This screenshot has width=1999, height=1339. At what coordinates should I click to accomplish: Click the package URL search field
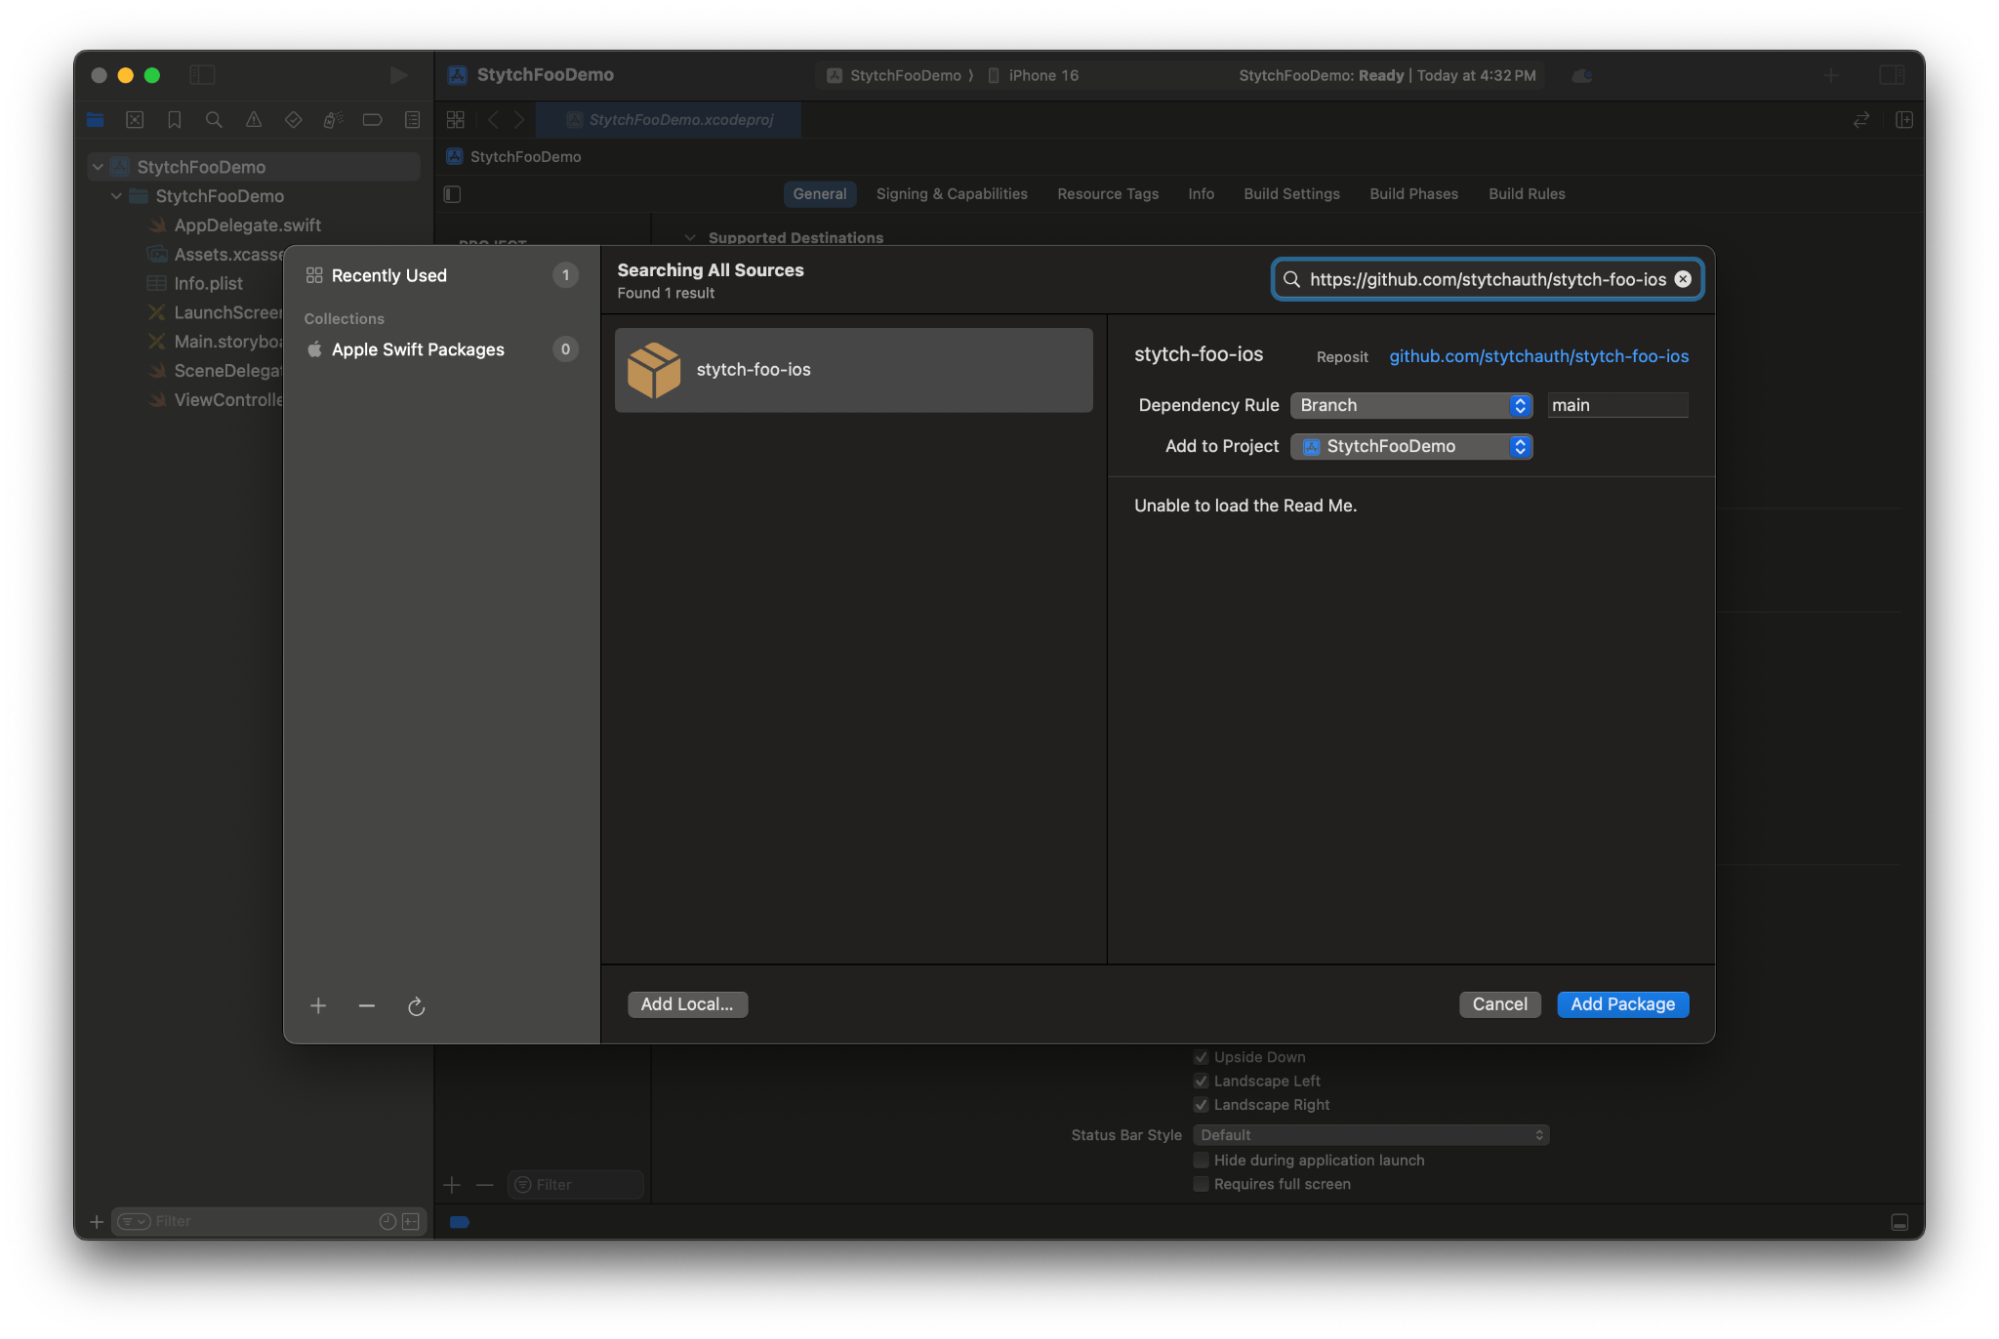(x=1487, y=279)
